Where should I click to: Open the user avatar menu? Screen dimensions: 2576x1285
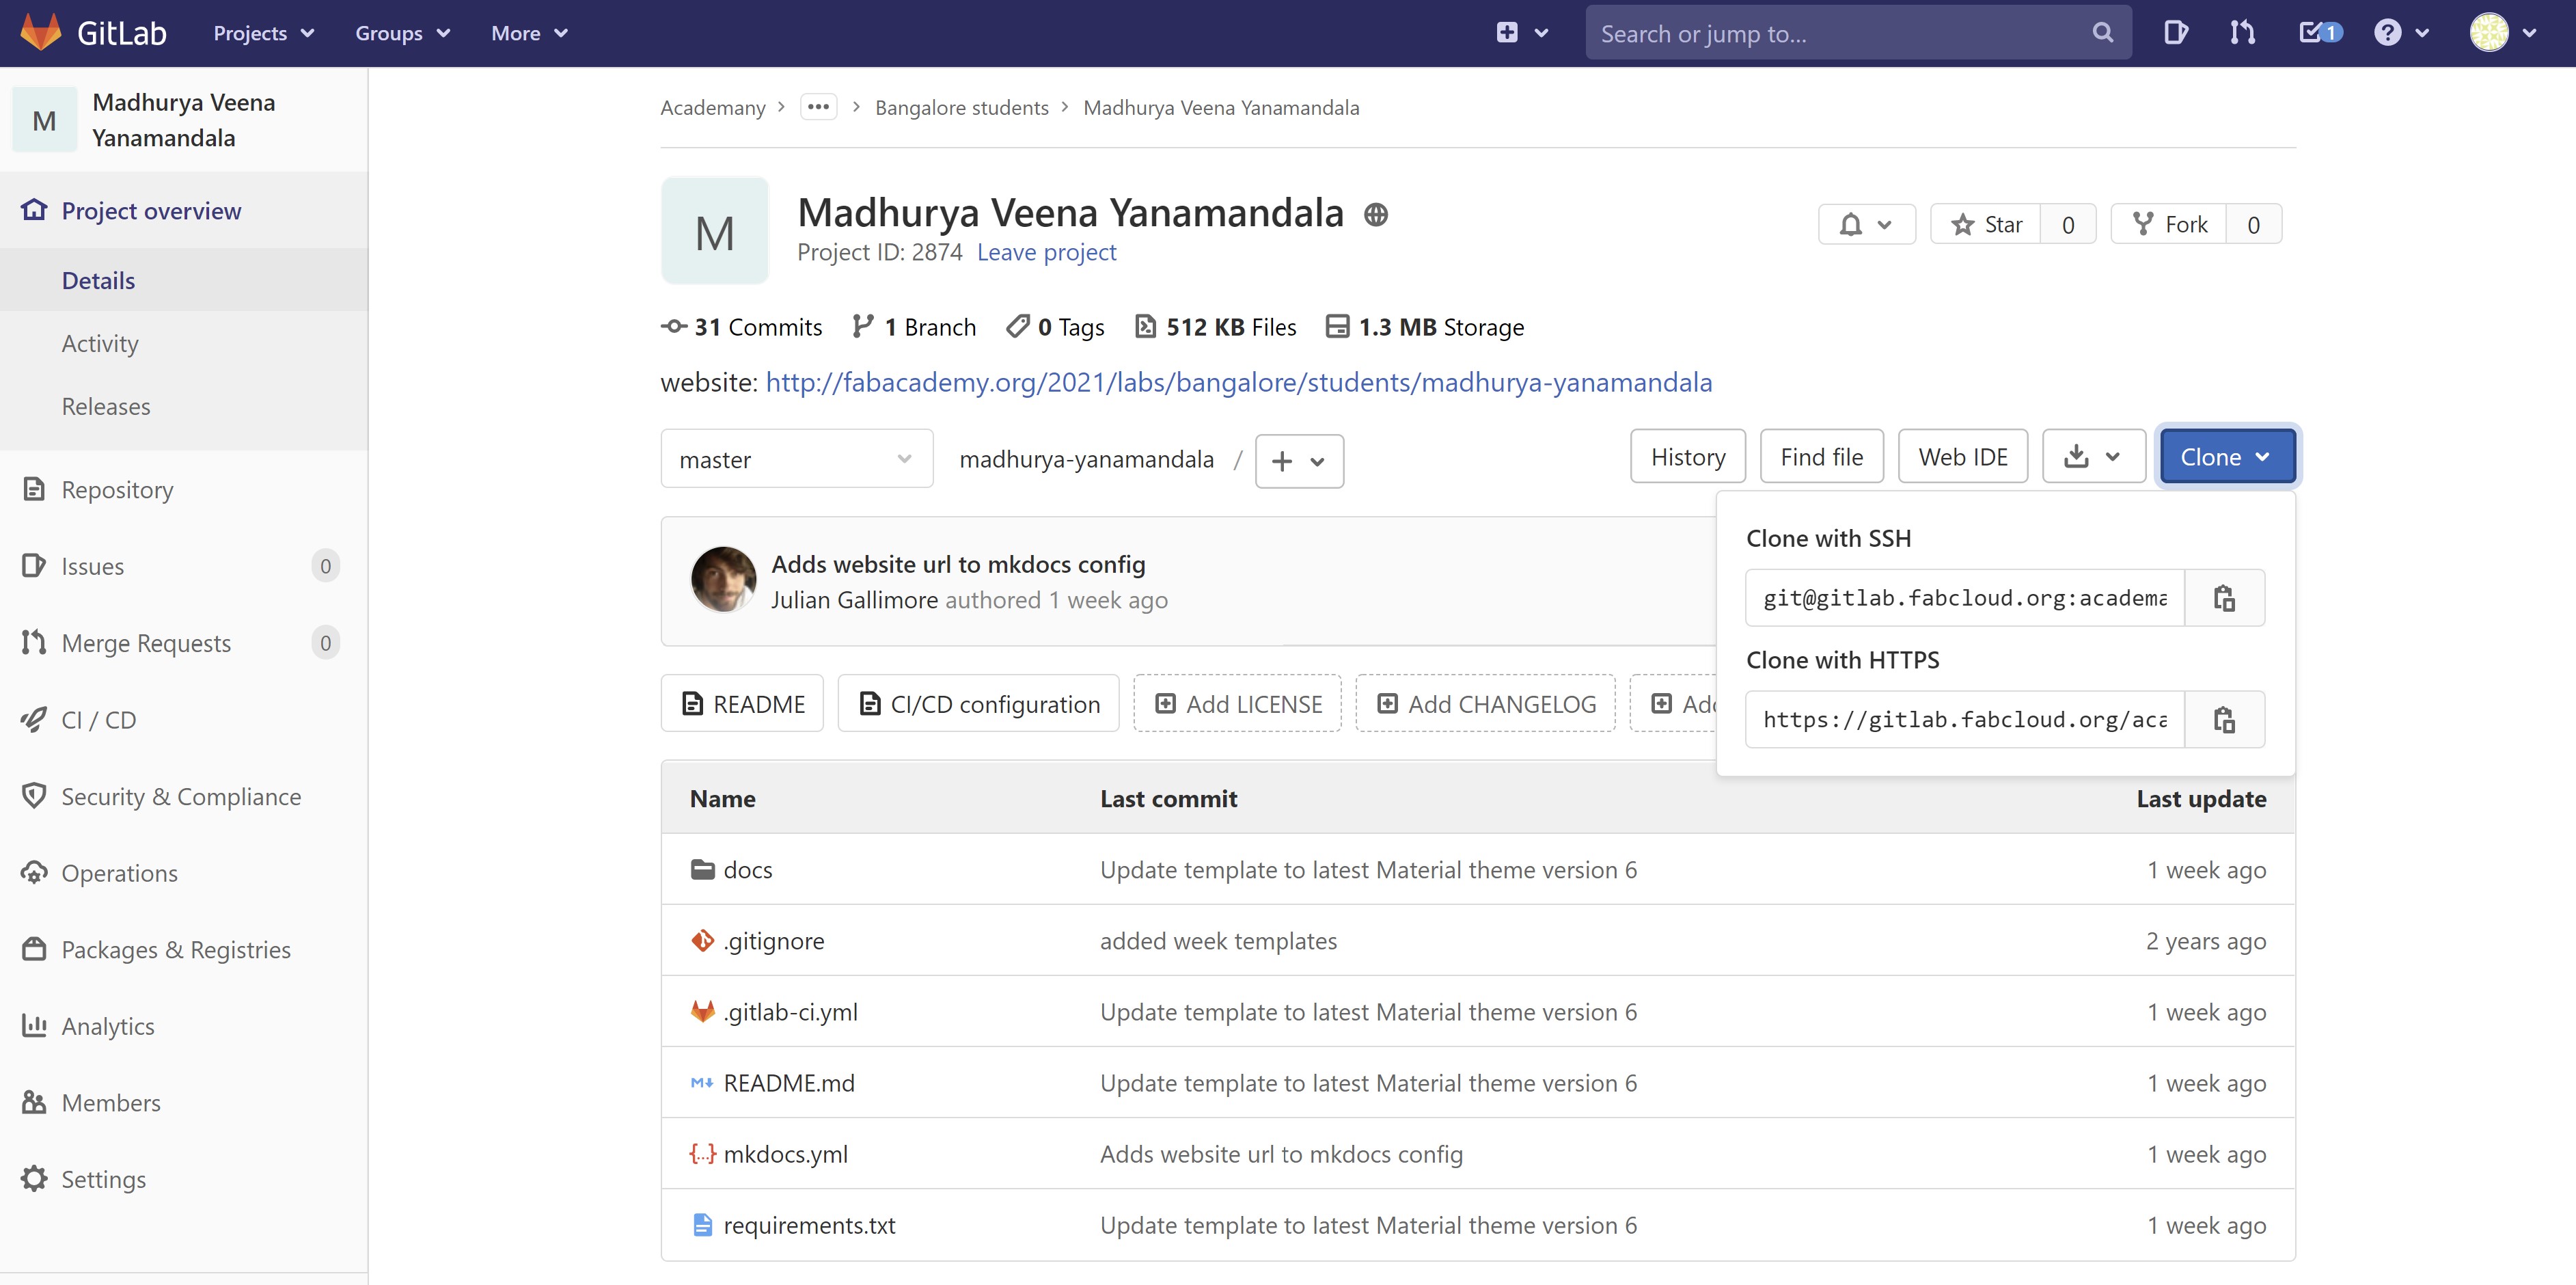2502,33
